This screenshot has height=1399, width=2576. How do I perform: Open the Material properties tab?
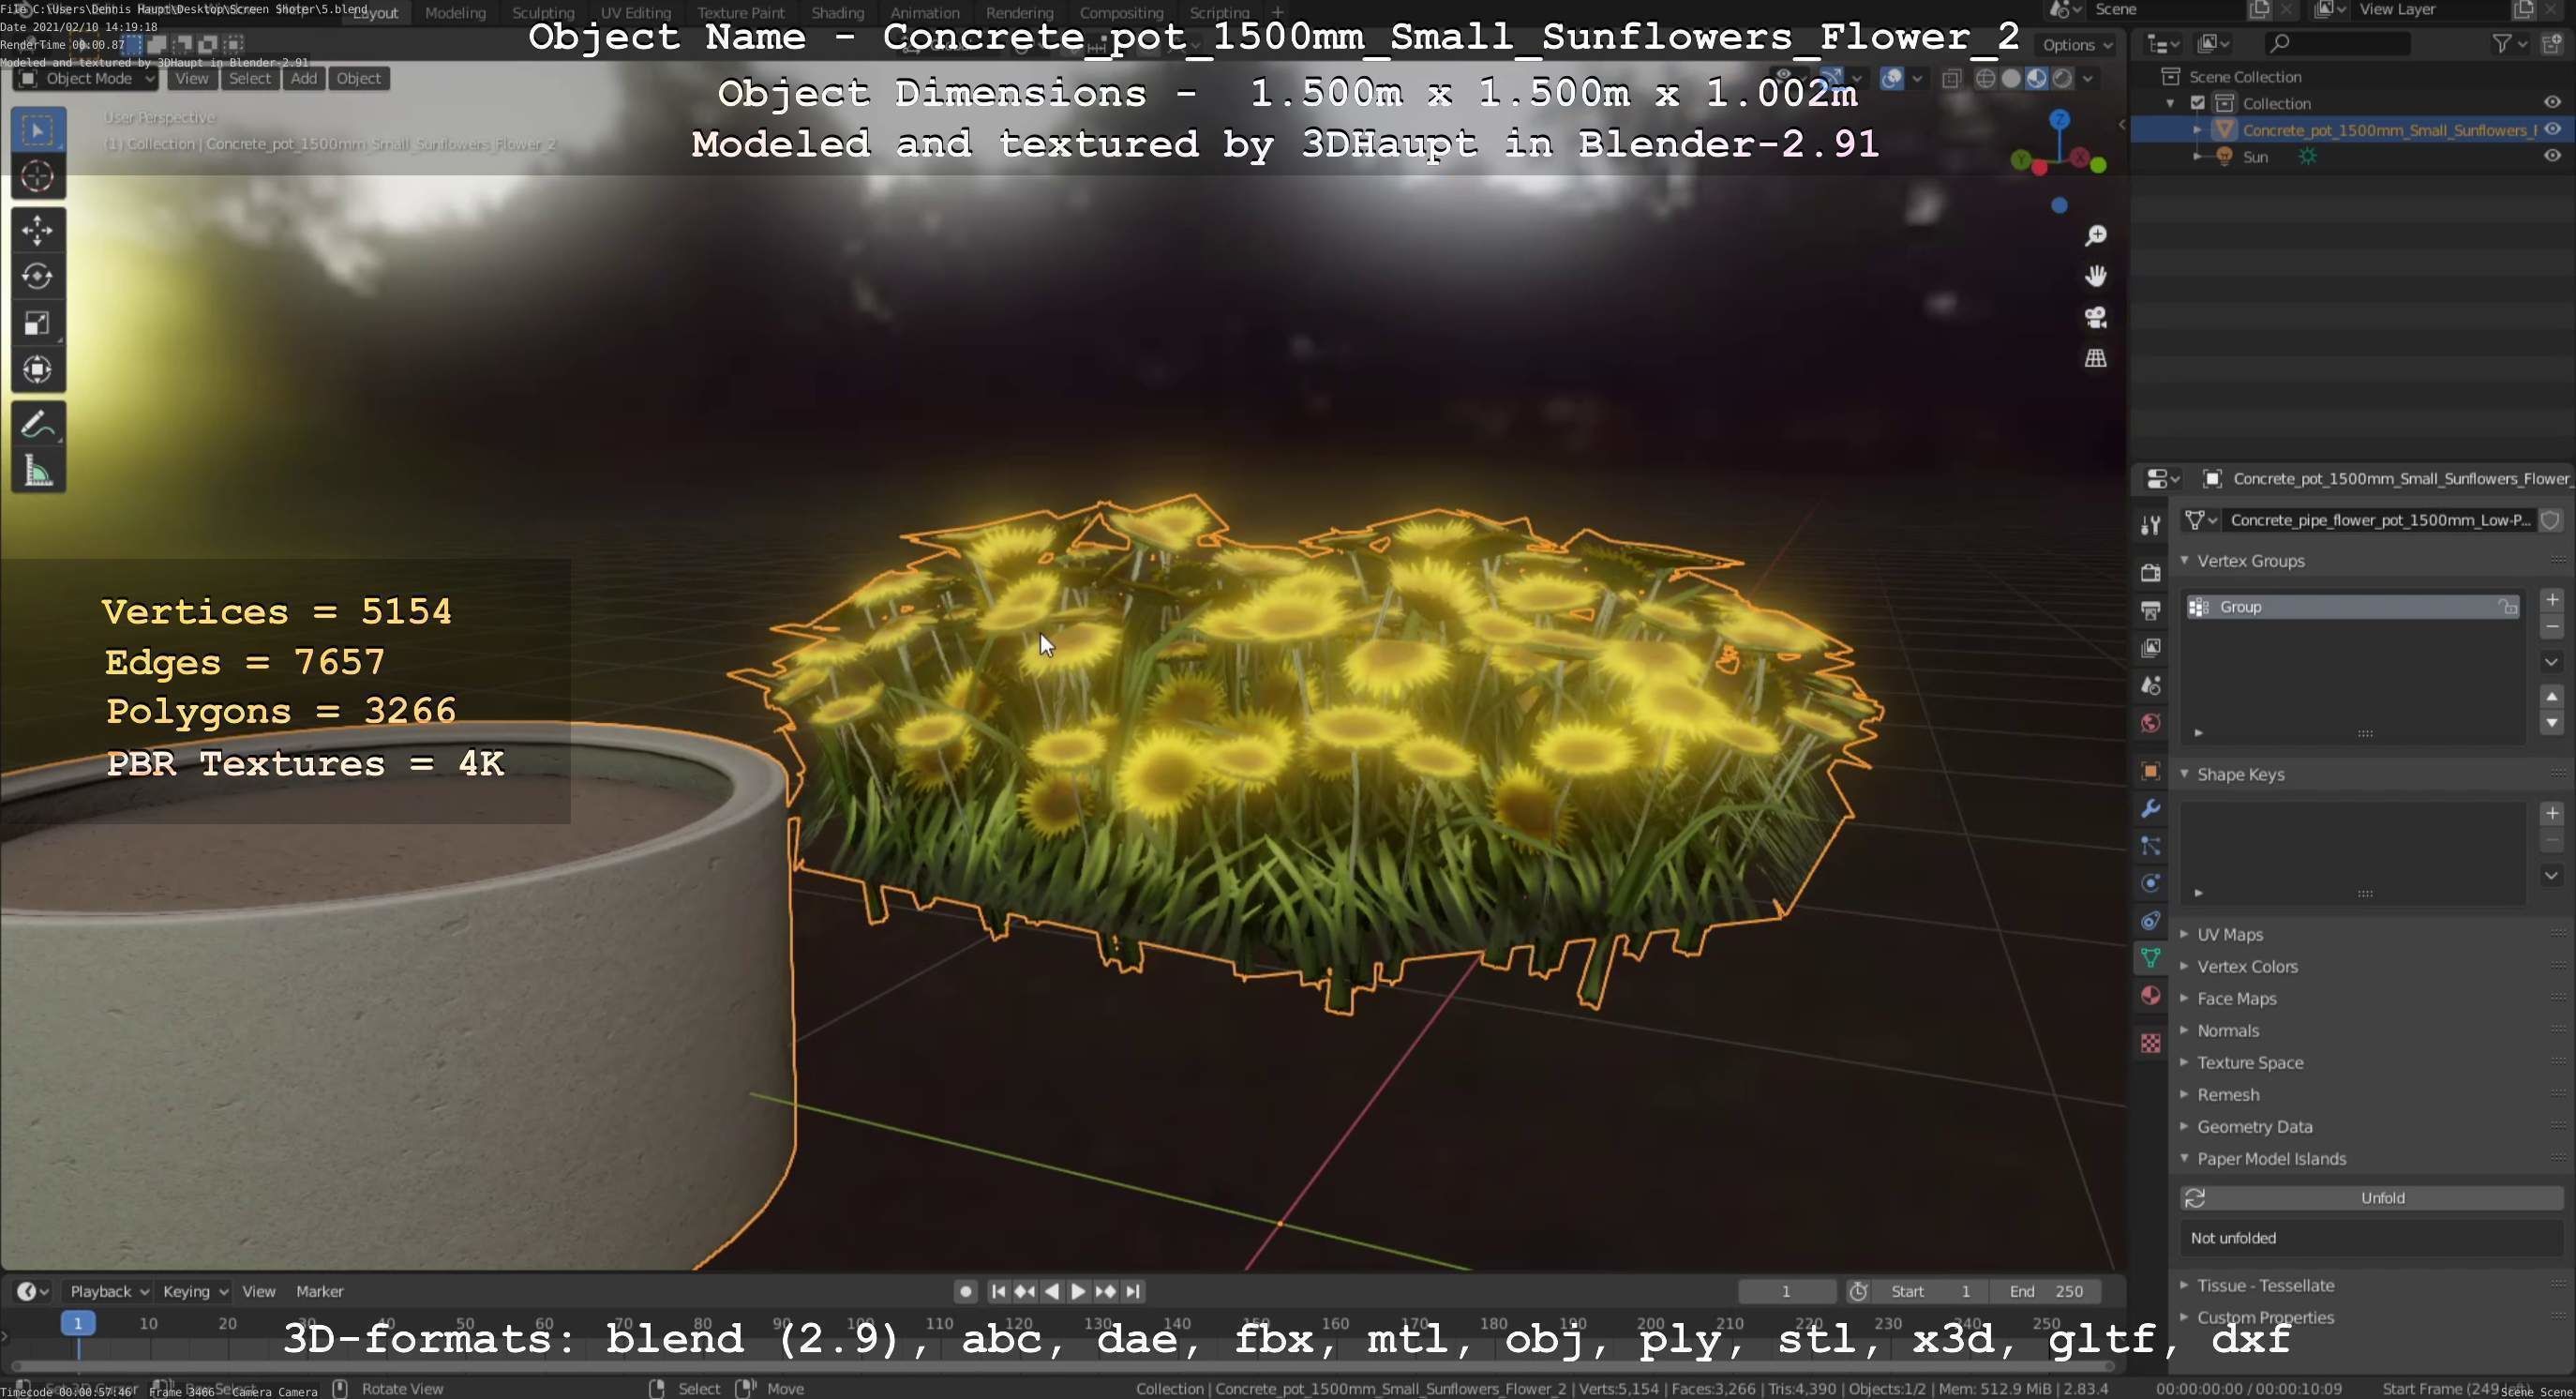(2151, 996)
